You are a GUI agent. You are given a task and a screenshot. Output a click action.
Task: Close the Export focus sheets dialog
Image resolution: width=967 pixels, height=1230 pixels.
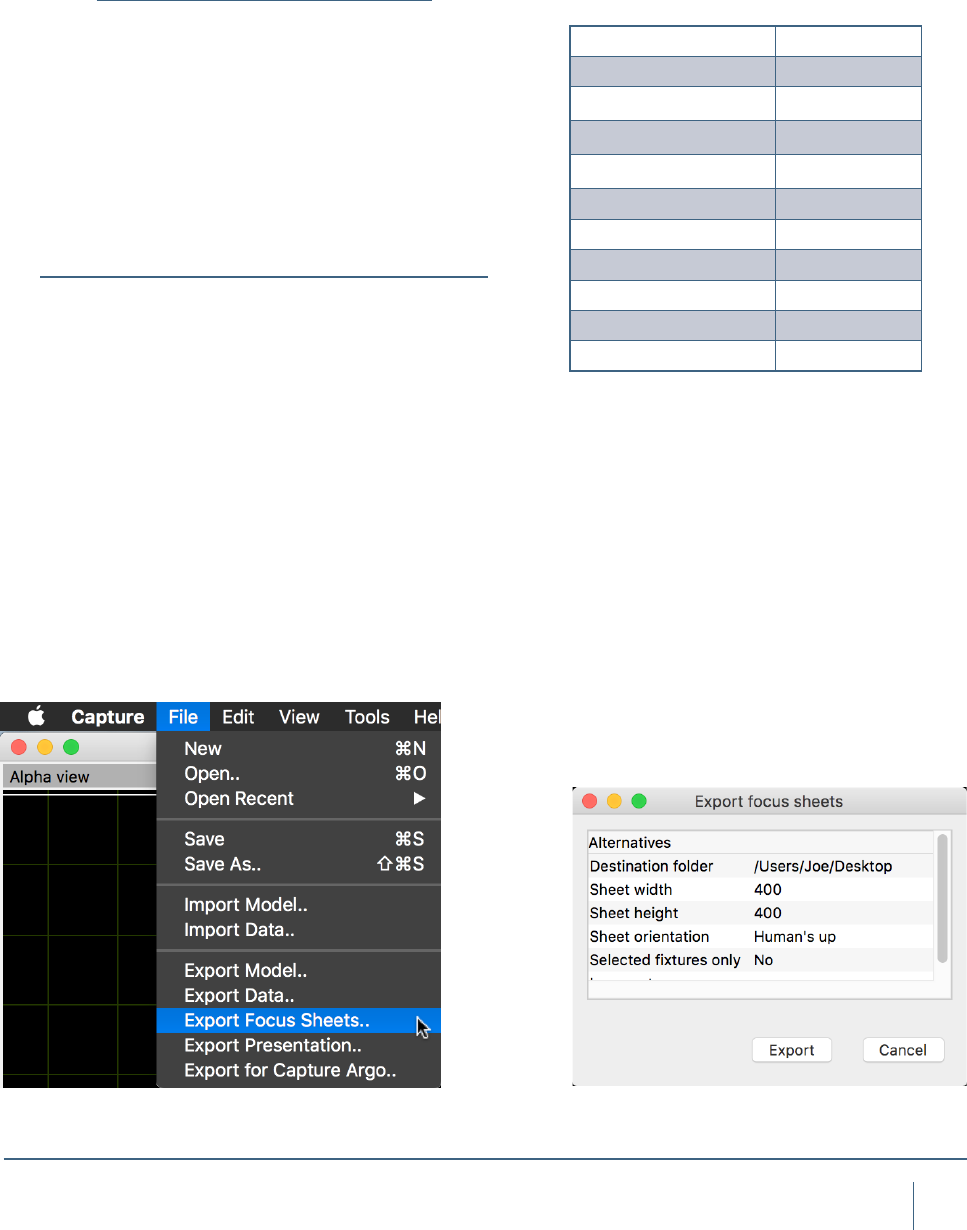[590, 801]
